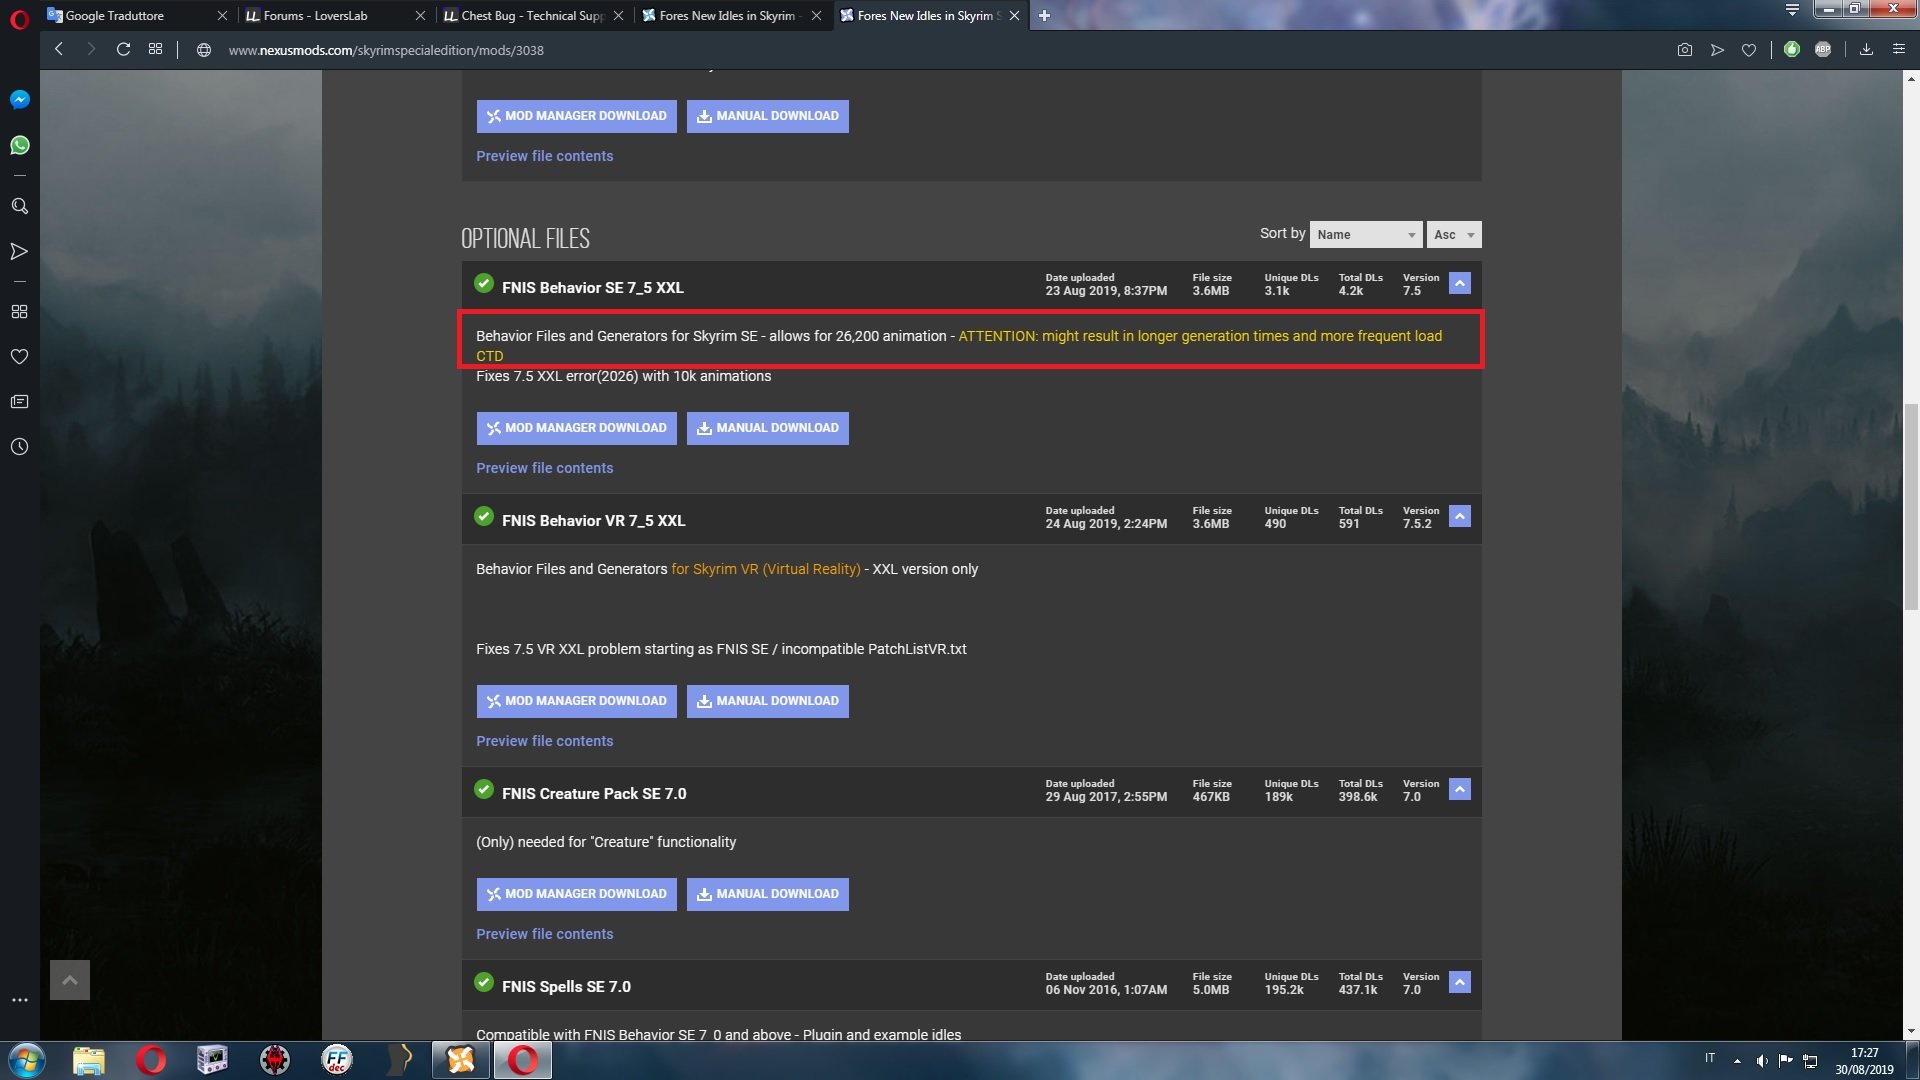
Task: Close the Chest Bug tab
Action: click(618, 15)
